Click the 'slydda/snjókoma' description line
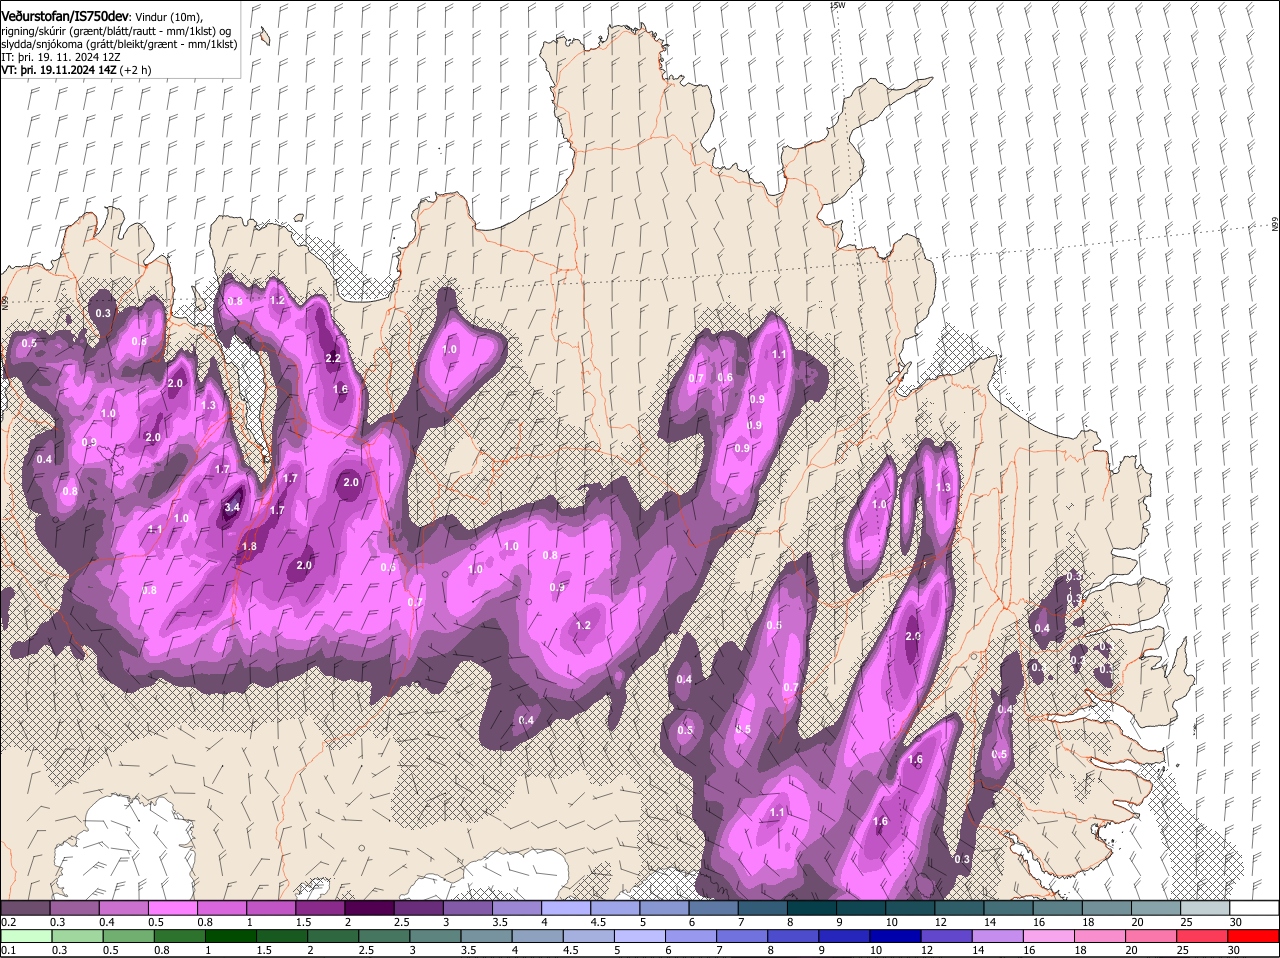 point(119,44)
